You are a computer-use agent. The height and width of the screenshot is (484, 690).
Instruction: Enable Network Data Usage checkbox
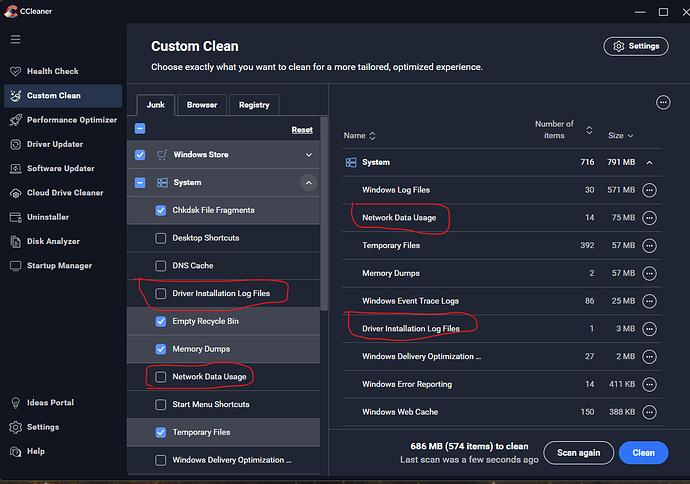pyautogui.click(x=161, y=377)
